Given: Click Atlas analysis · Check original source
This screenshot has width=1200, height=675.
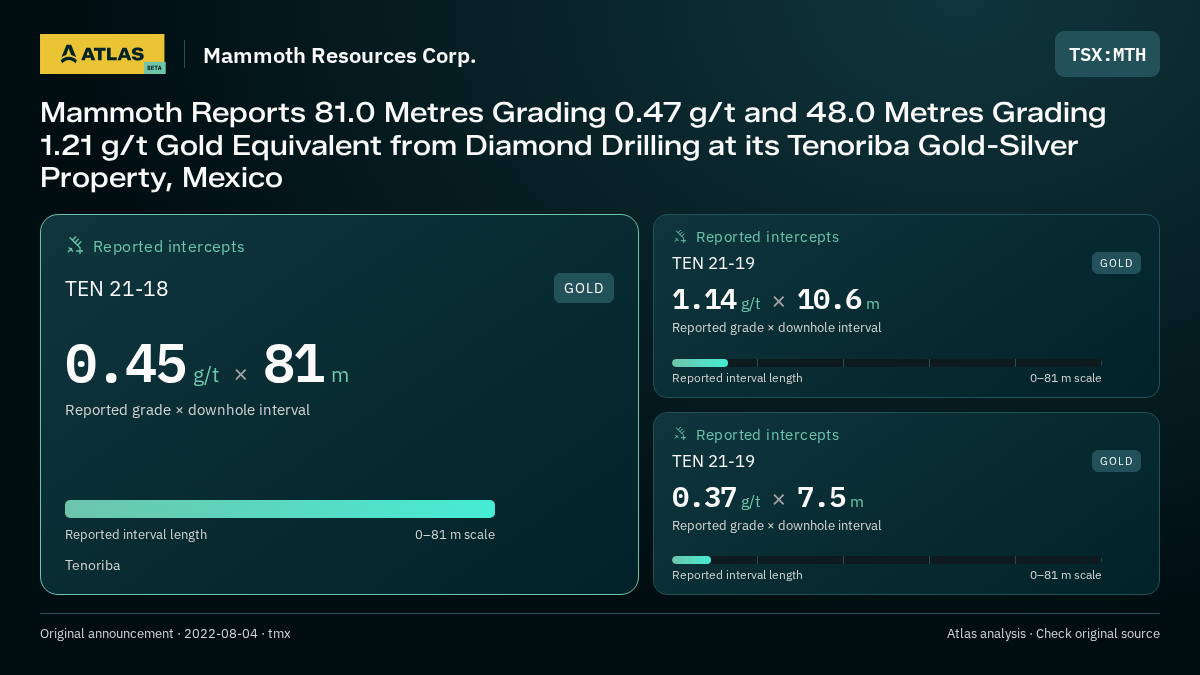Looking at the screenshot, I should pos(1053,634).
